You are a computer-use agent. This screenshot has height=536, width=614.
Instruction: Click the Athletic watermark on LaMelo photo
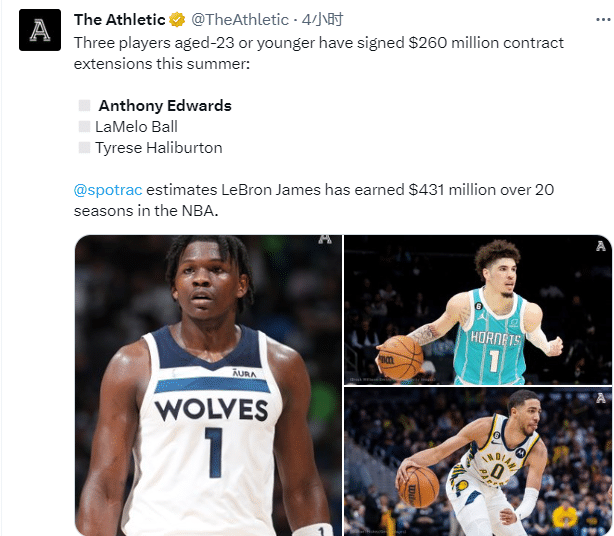pyautogui.click(x=601, y=246)
